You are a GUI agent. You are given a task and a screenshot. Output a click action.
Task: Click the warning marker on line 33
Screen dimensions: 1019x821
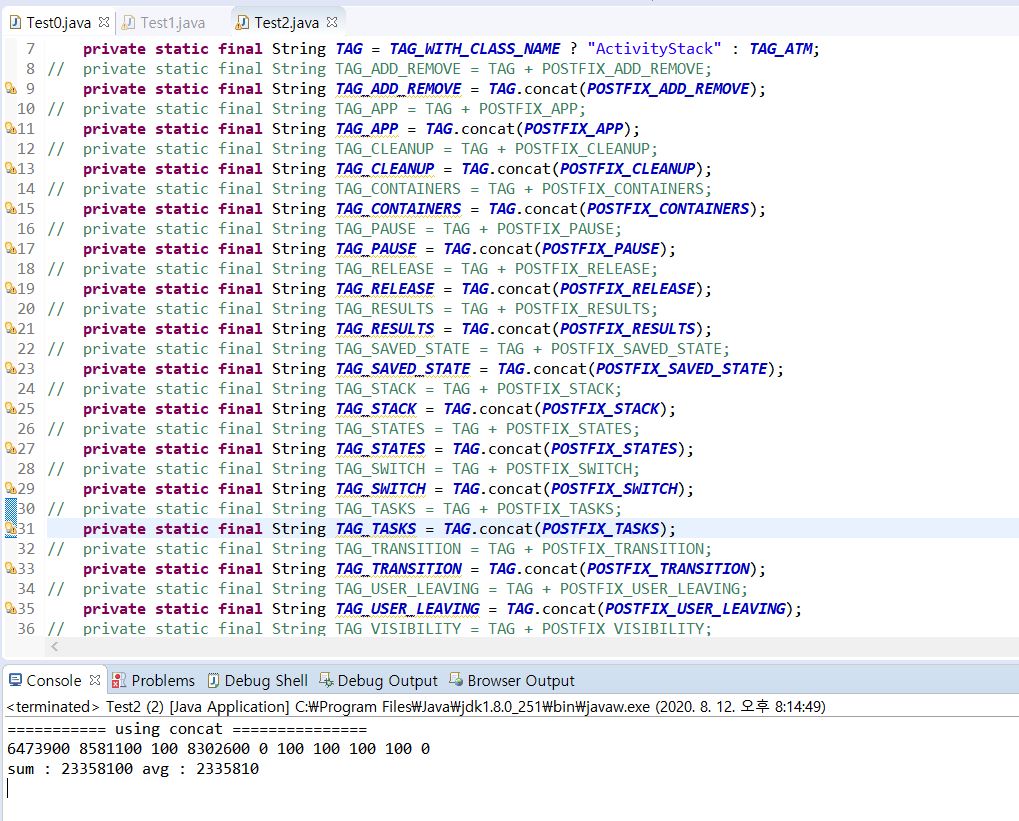tap(10, 568)
